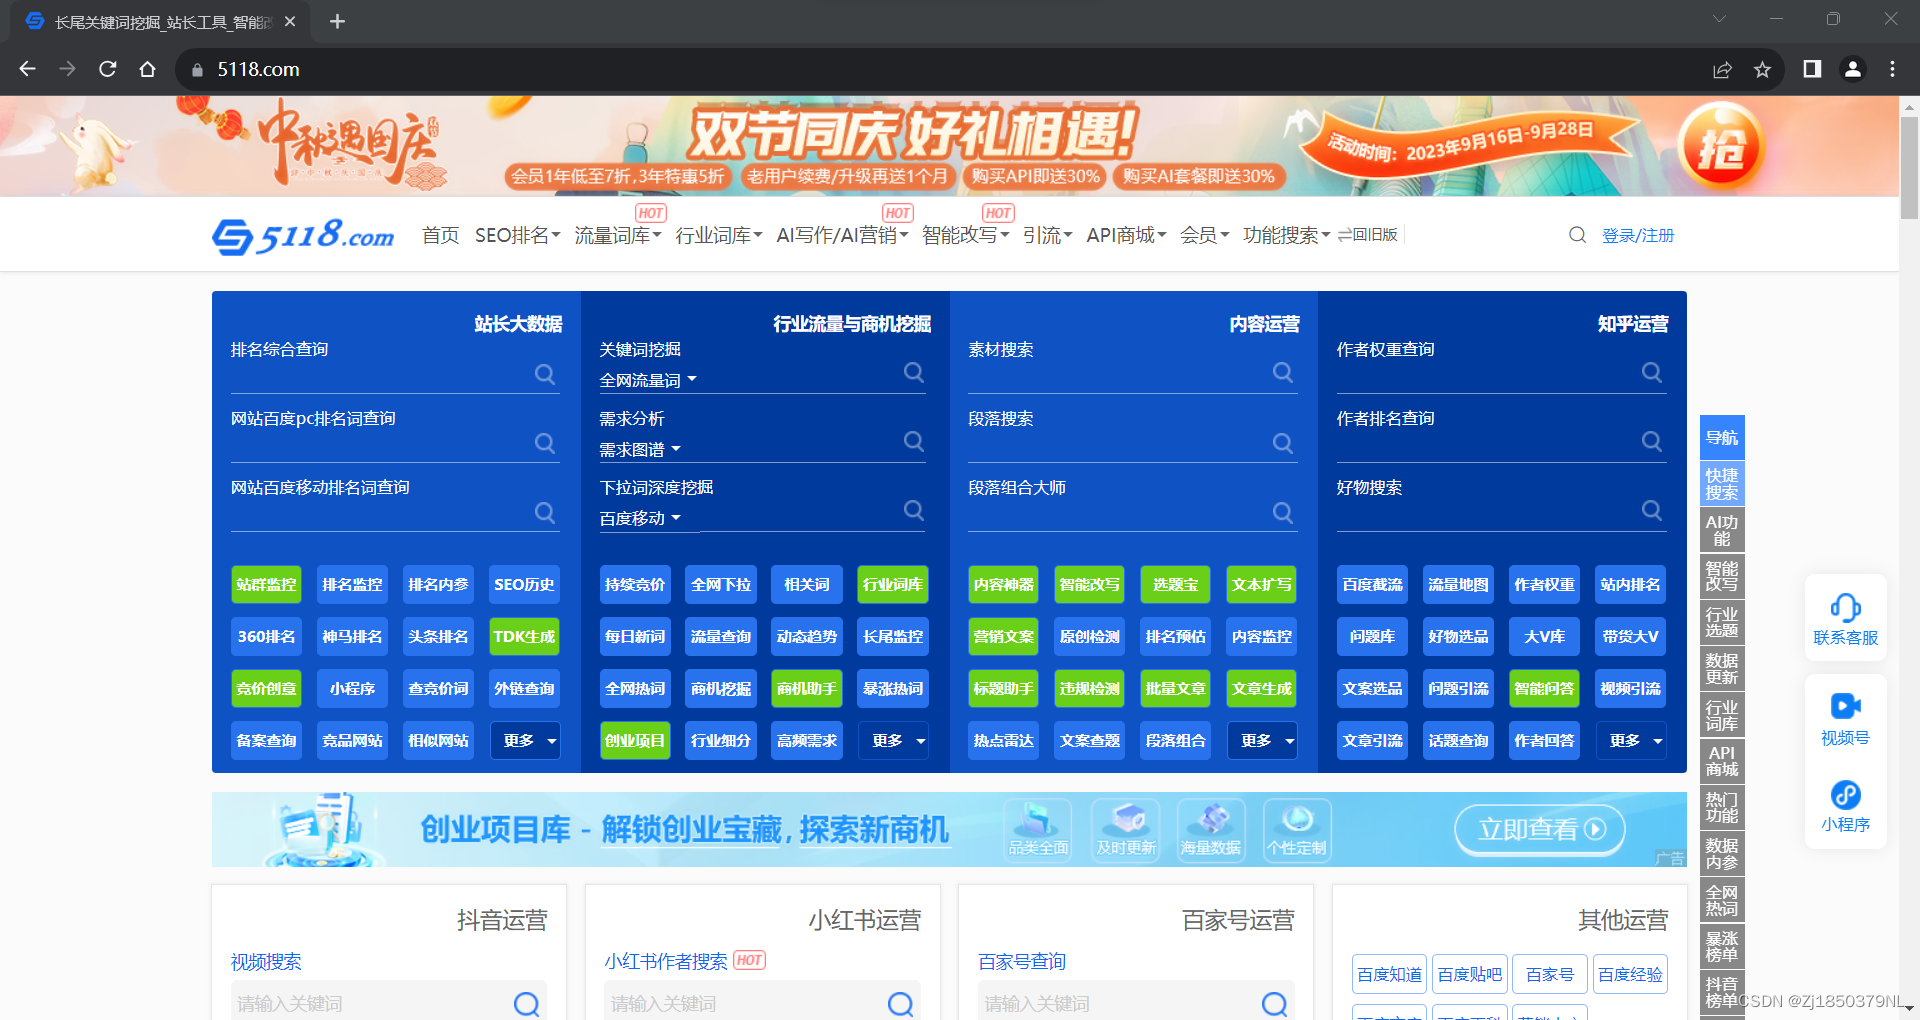Select 快捷搜索 in side navigation
Viewport: 1920px width, 1020px height.
pyautogui.click(x=1722, y=484)
